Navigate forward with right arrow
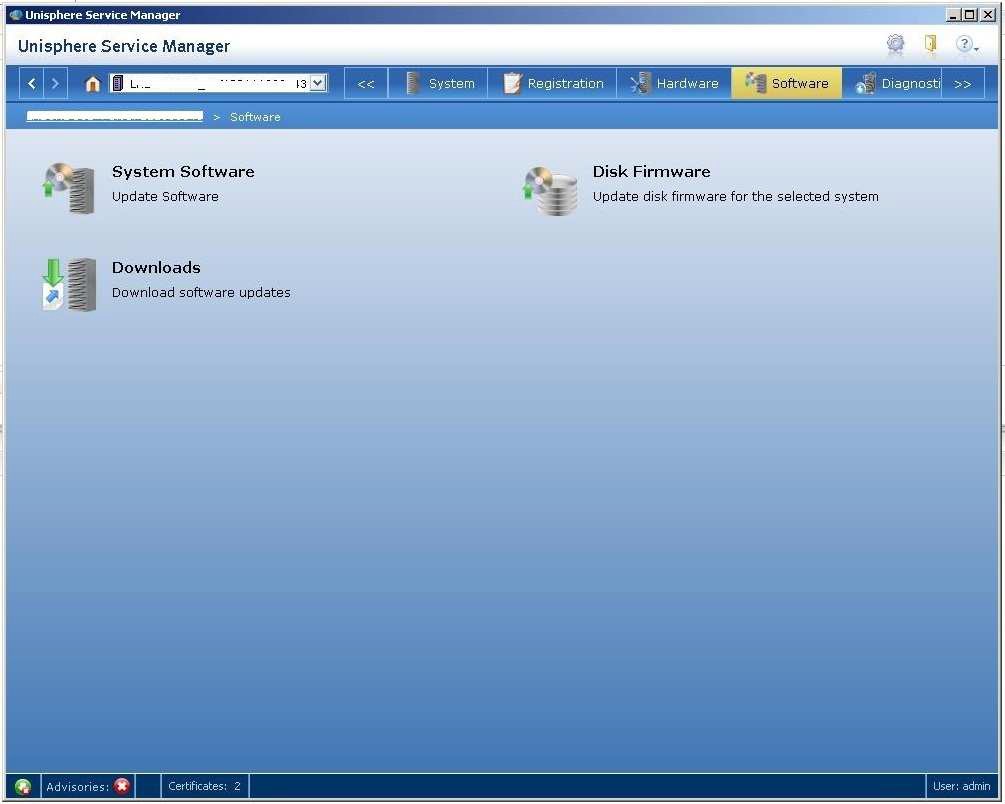 [55, 83]
